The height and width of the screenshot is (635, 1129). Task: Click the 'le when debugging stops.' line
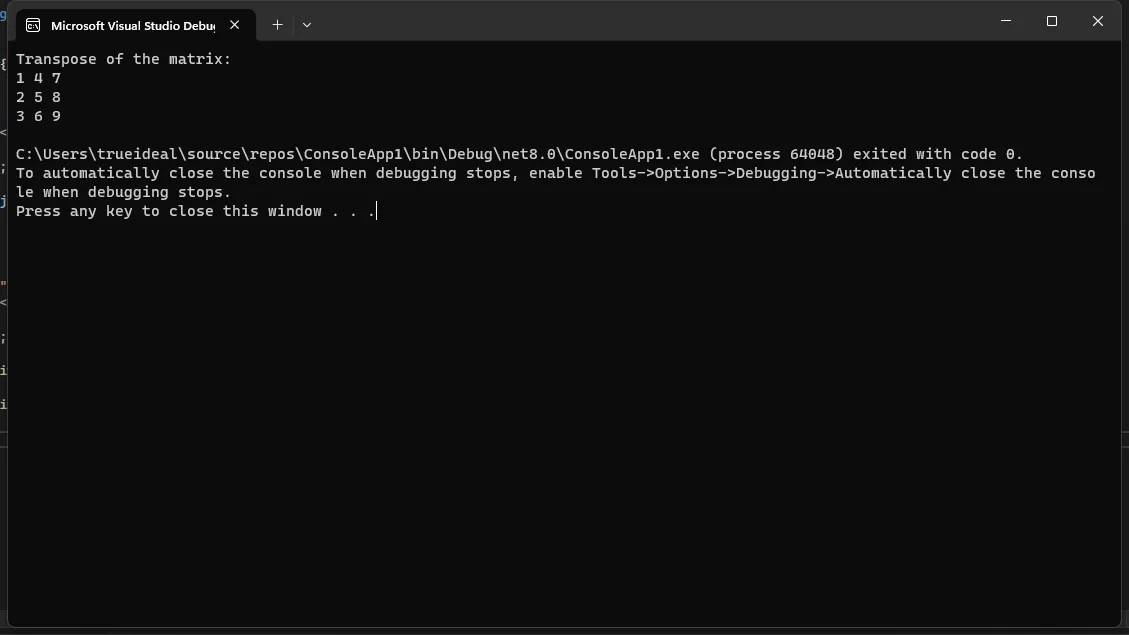(123, 192)
